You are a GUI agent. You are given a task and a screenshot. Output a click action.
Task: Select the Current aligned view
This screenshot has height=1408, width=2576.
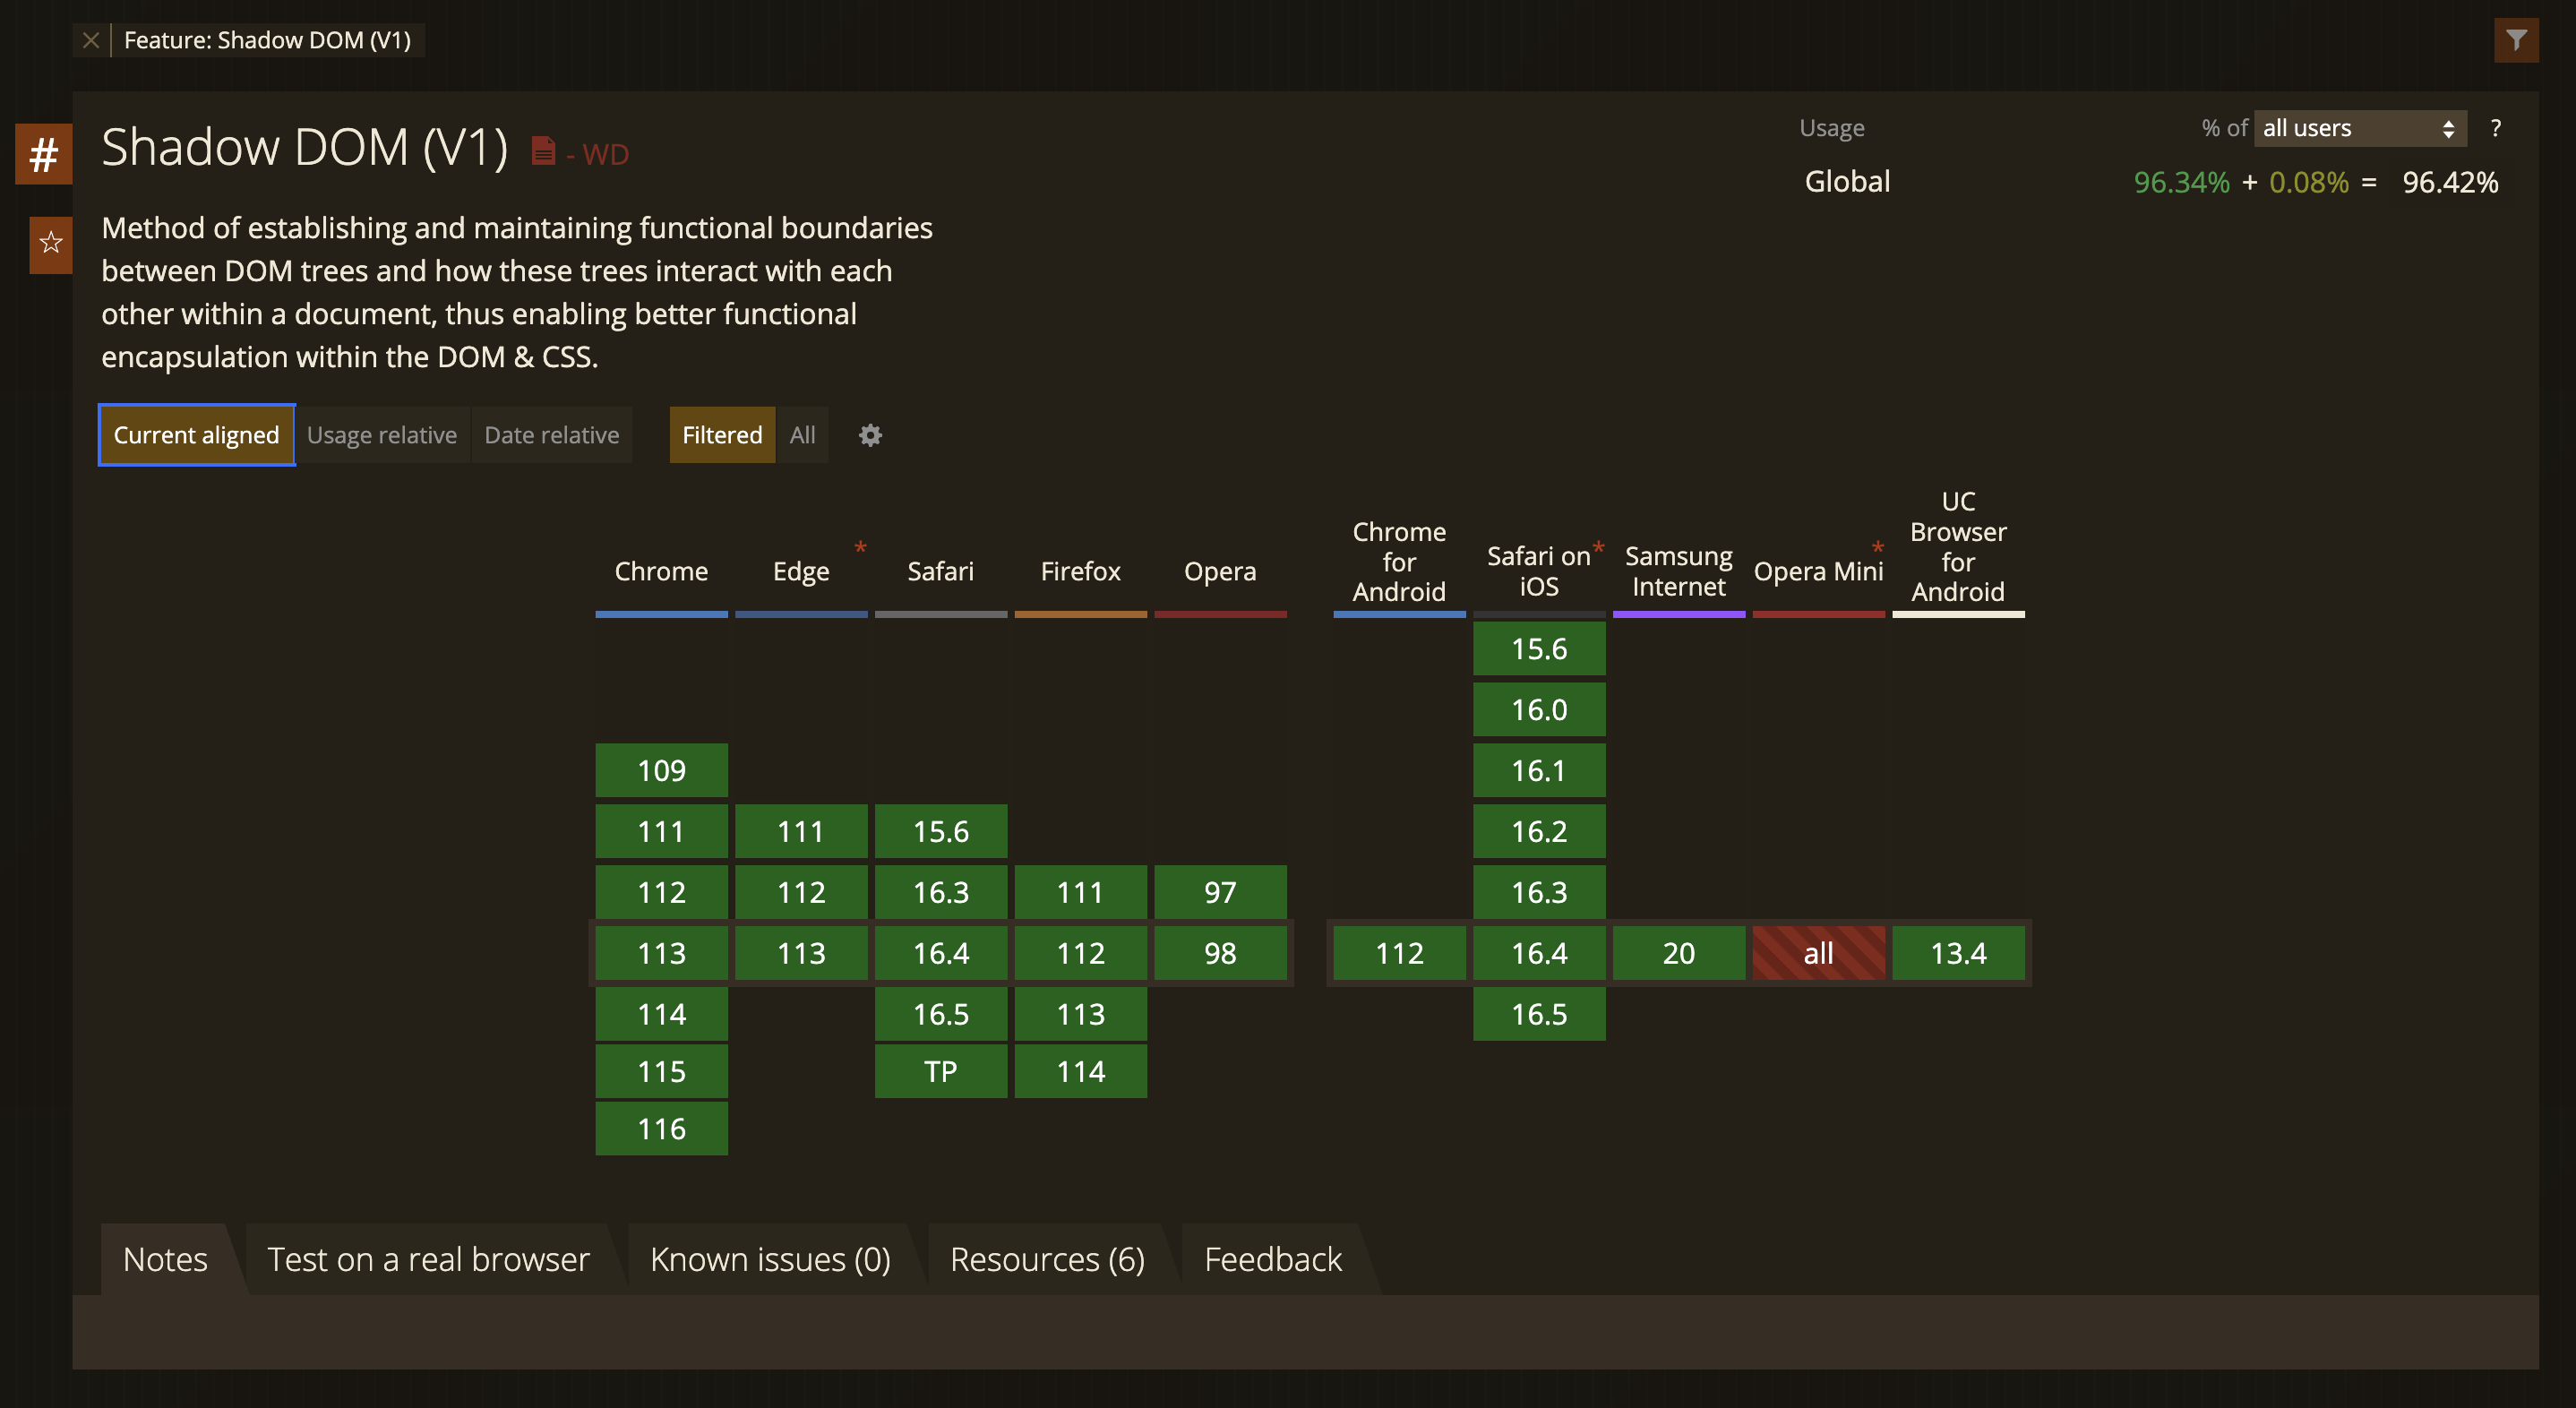(196, 435)
